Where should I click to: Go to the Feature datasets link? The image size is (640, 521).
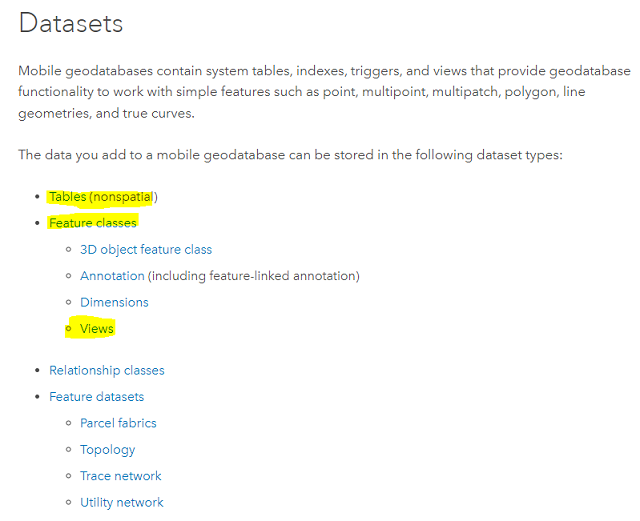[x=96, y=397]
